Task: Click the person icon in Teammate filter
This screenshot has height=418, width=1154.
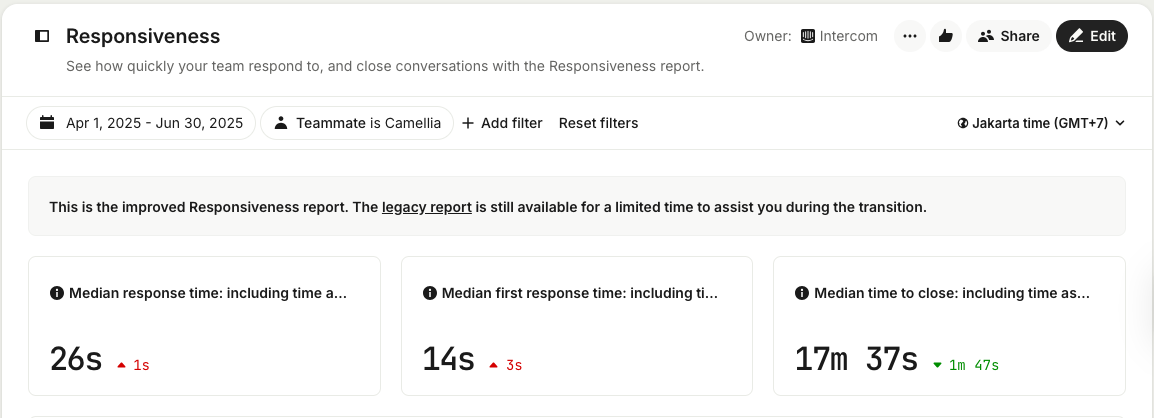Action: [281, 123]
